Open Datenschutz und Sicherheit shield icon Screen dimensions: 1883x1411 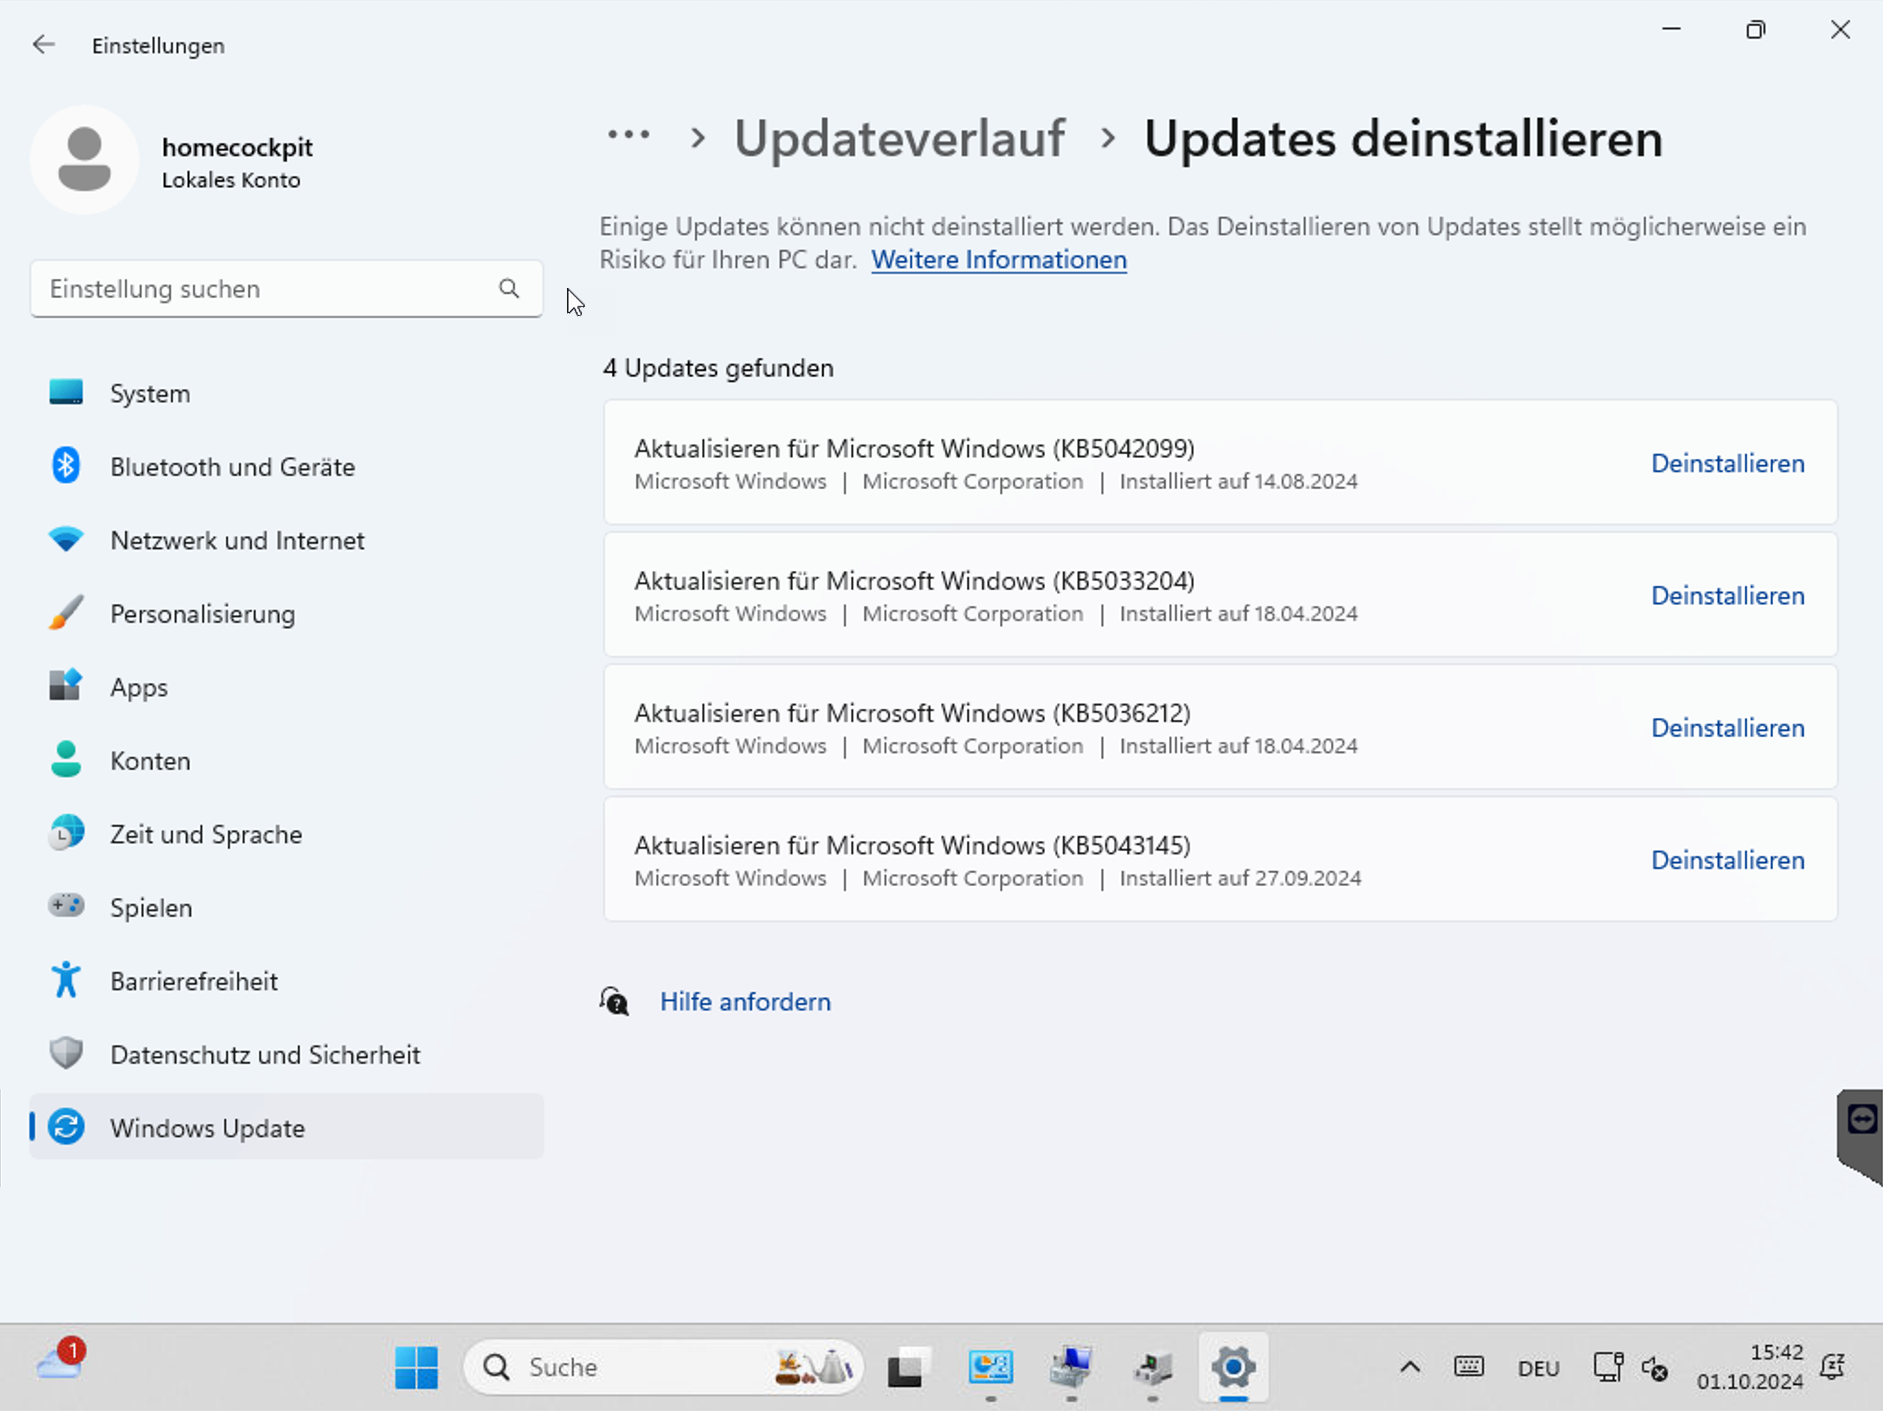pos(66,1053)
